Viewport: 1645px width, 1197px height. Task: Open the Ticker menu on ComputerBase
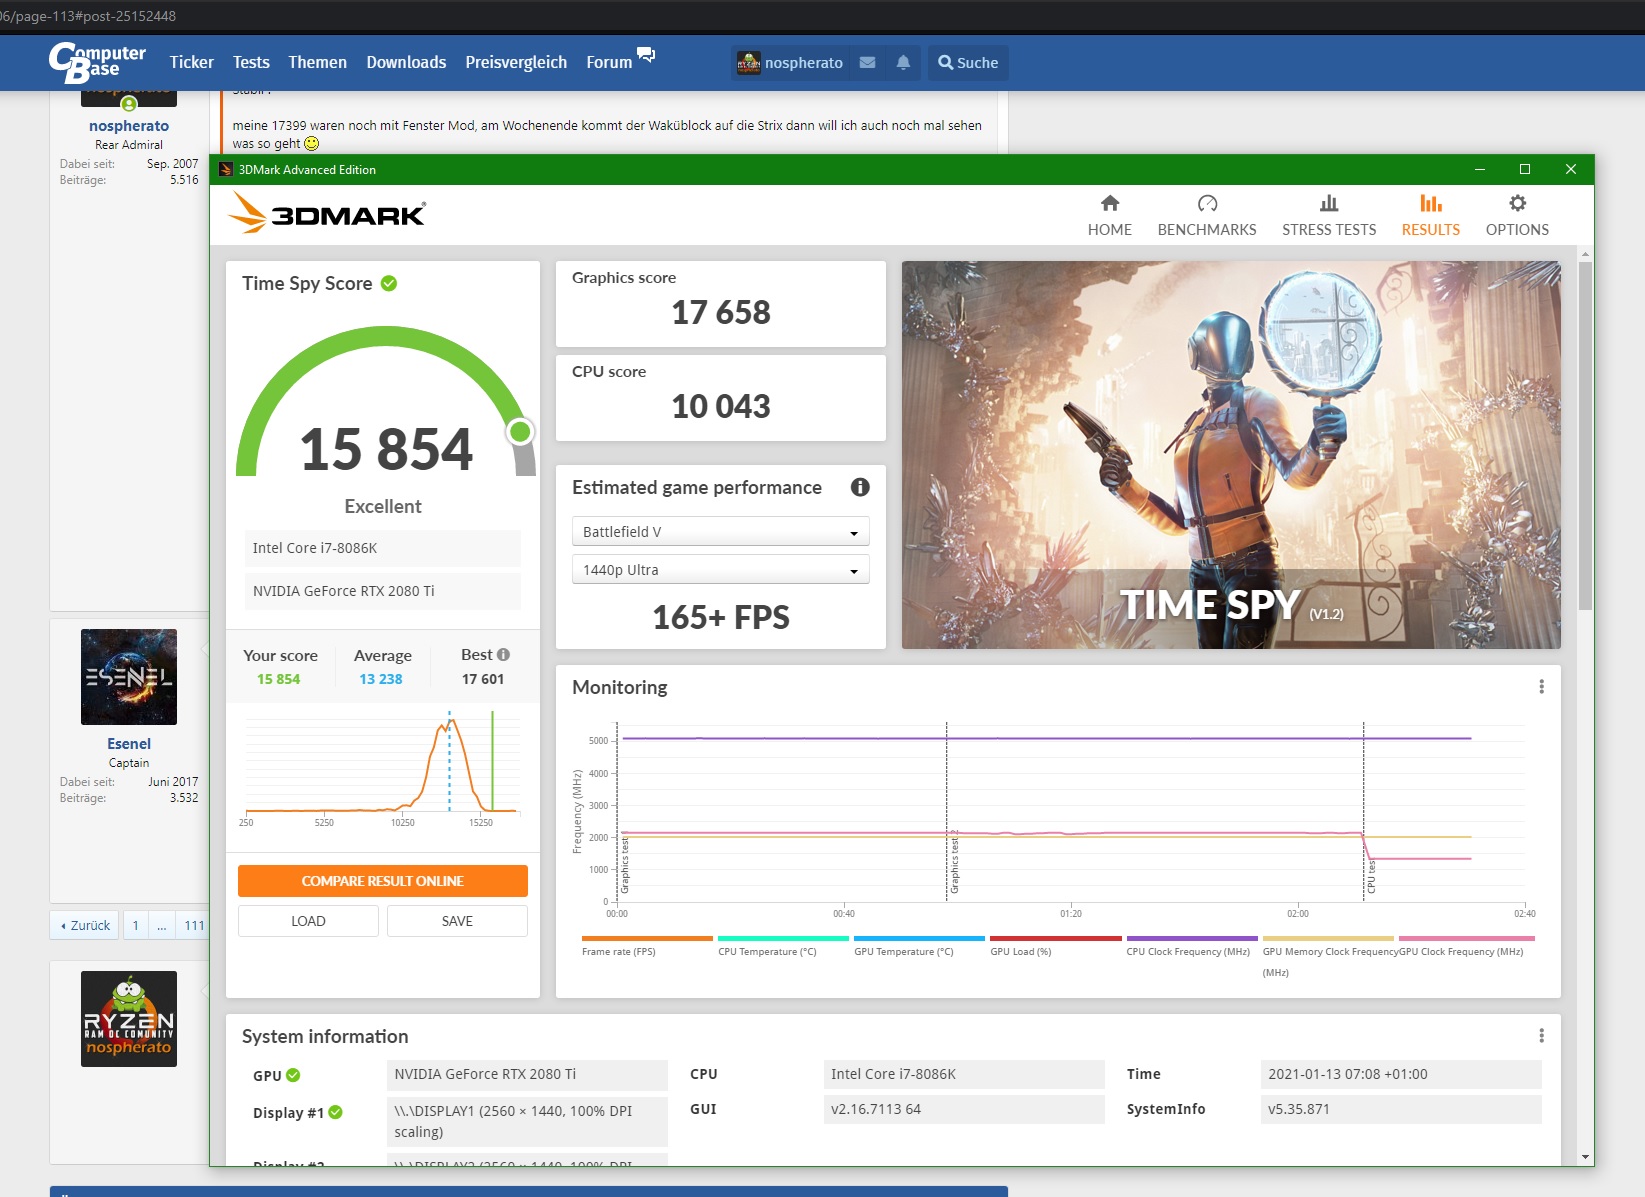click(x=191, y=62)
